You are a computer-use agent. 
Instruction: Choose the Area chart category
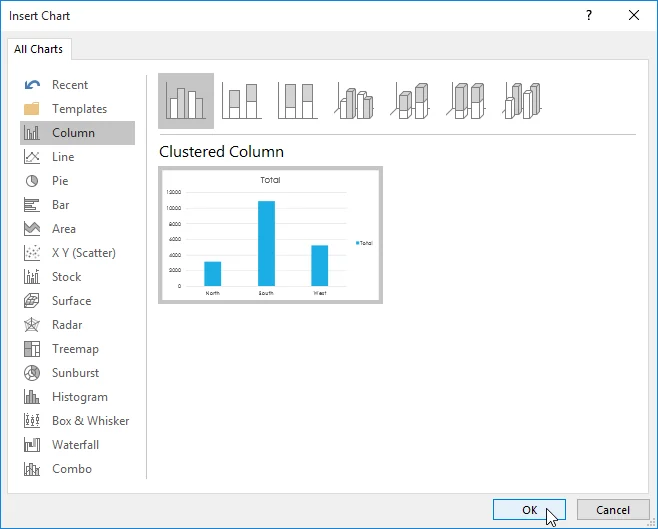tap(78, 229)
